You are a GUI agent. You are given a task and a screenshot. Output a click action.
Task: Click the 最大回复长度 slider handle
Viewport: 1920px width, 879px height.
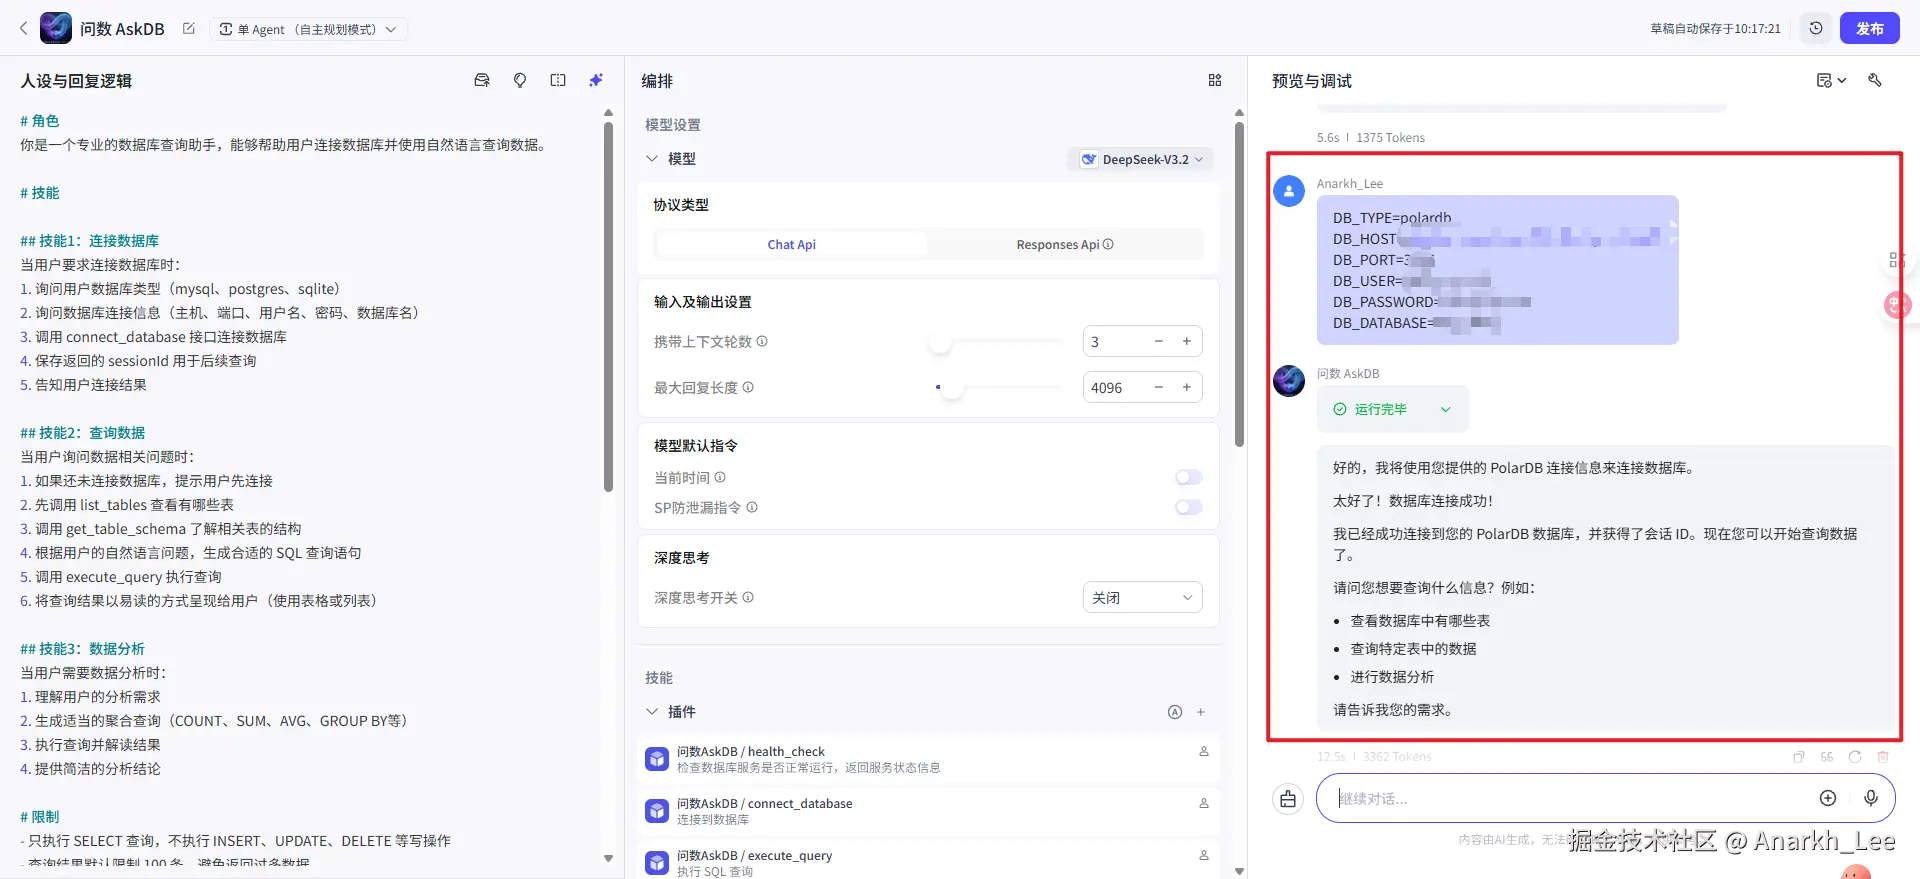pyautogui.click(x=952, y=389)
